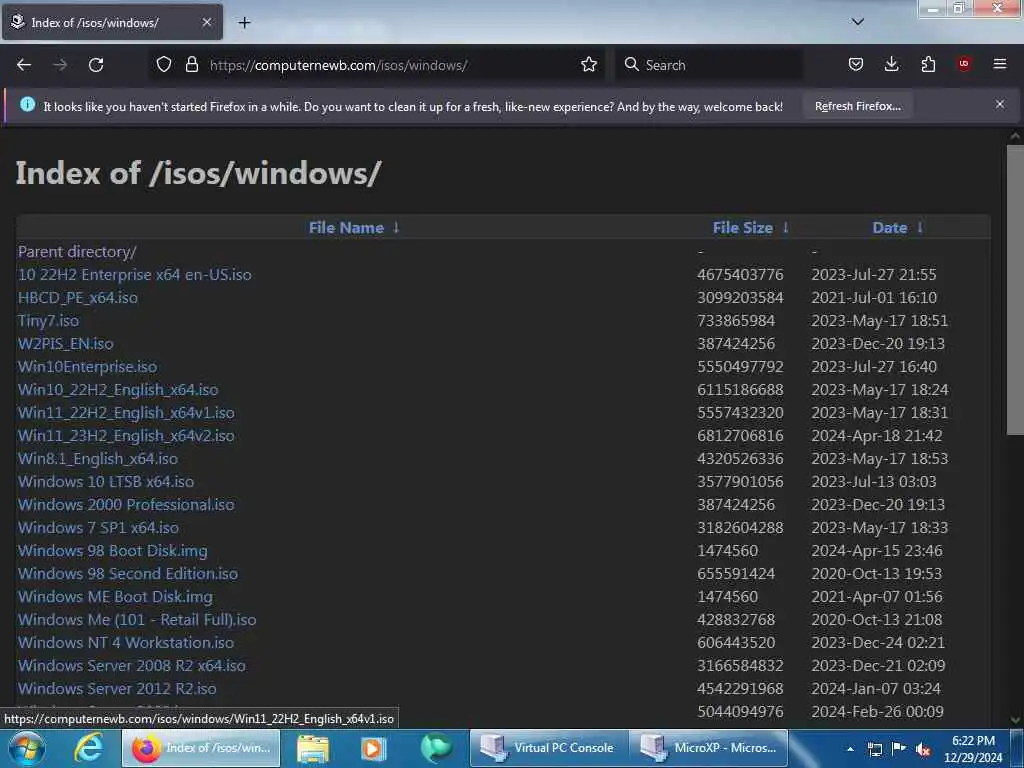Open the network tray icon
Viewport: 1024px width, 768px height.
874,750
